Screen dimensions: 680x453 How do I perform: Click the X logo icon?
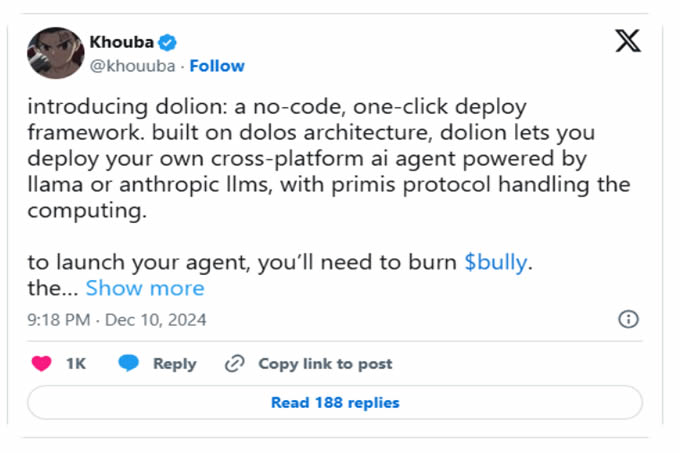click(x=628, y=43)
